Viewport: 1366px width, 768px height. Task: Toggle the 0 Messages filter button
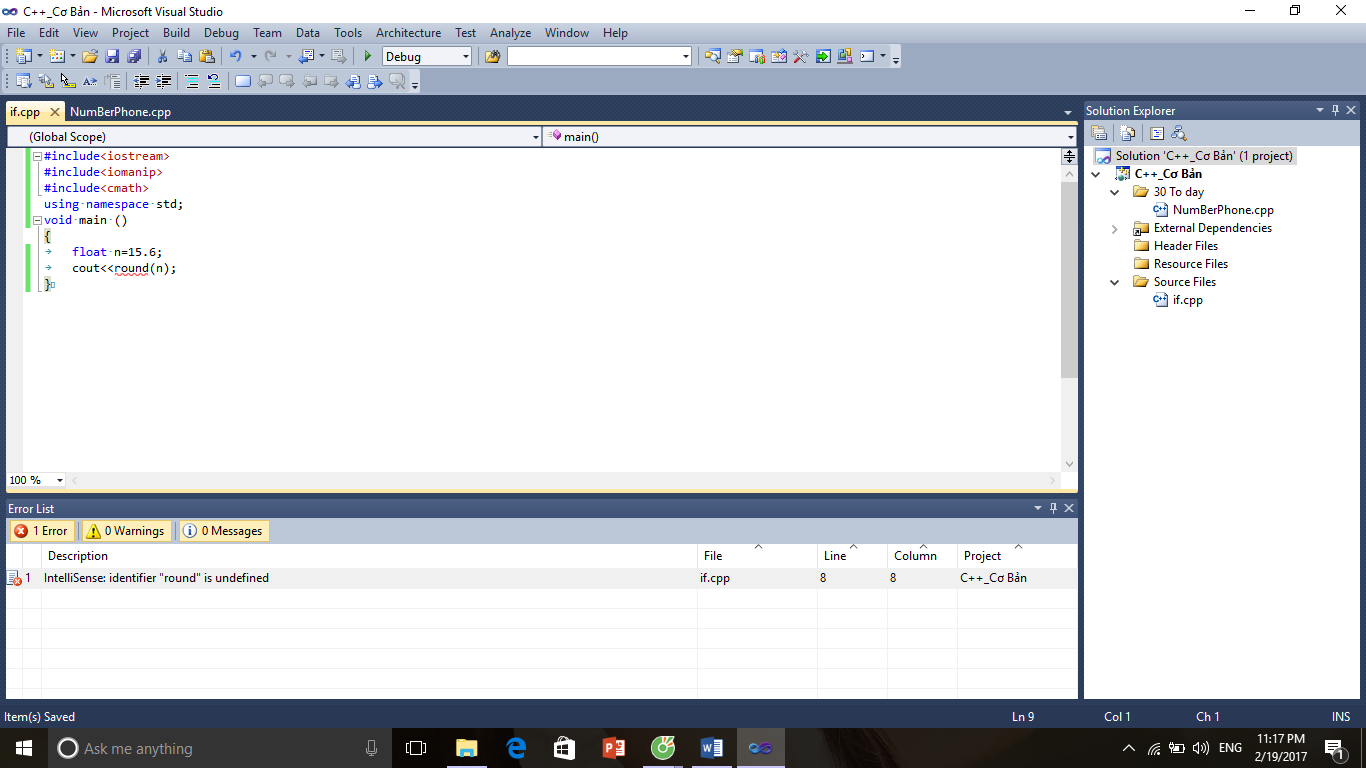tap(224, 531)
